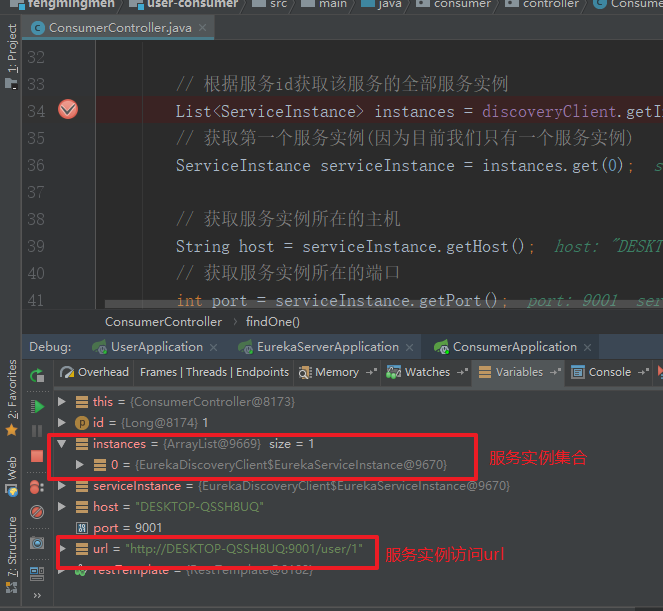
Task: Close the EurekaServerApplication debug tab
Action: (x=409, y=347)
